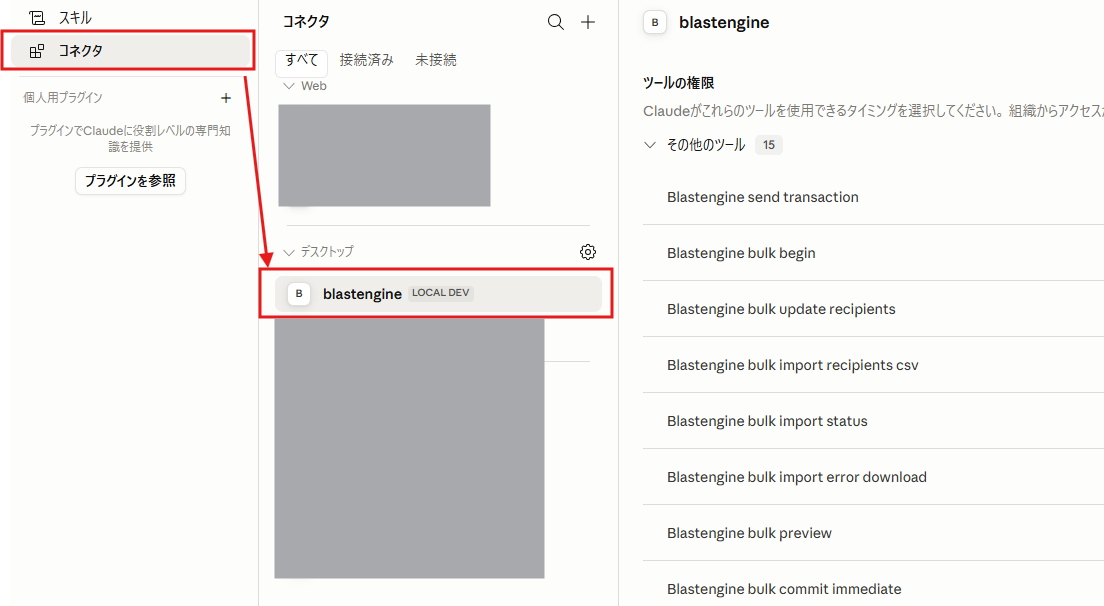Click the blastengine detail title
Screen dimensions: 1104x606
tap(724, 23)
